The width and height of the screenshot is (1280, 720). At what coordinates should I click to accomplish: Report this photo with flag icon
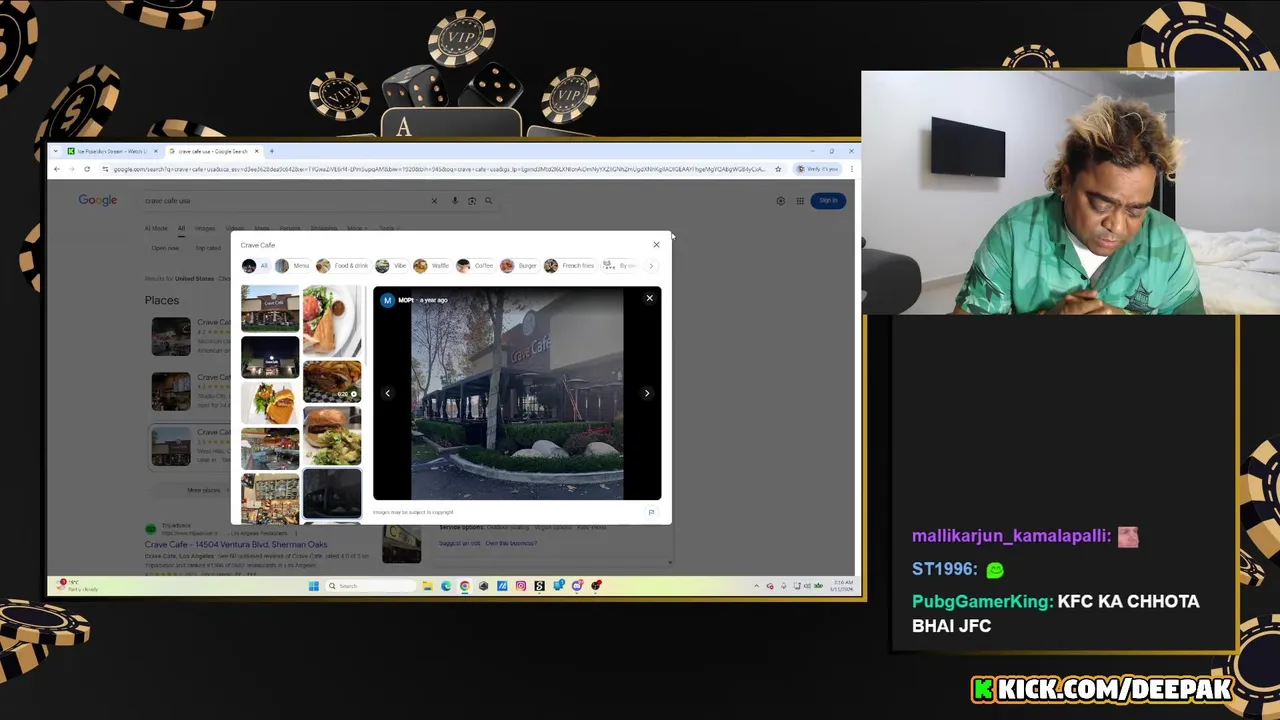pyautogui.click(x=651, y=512)
